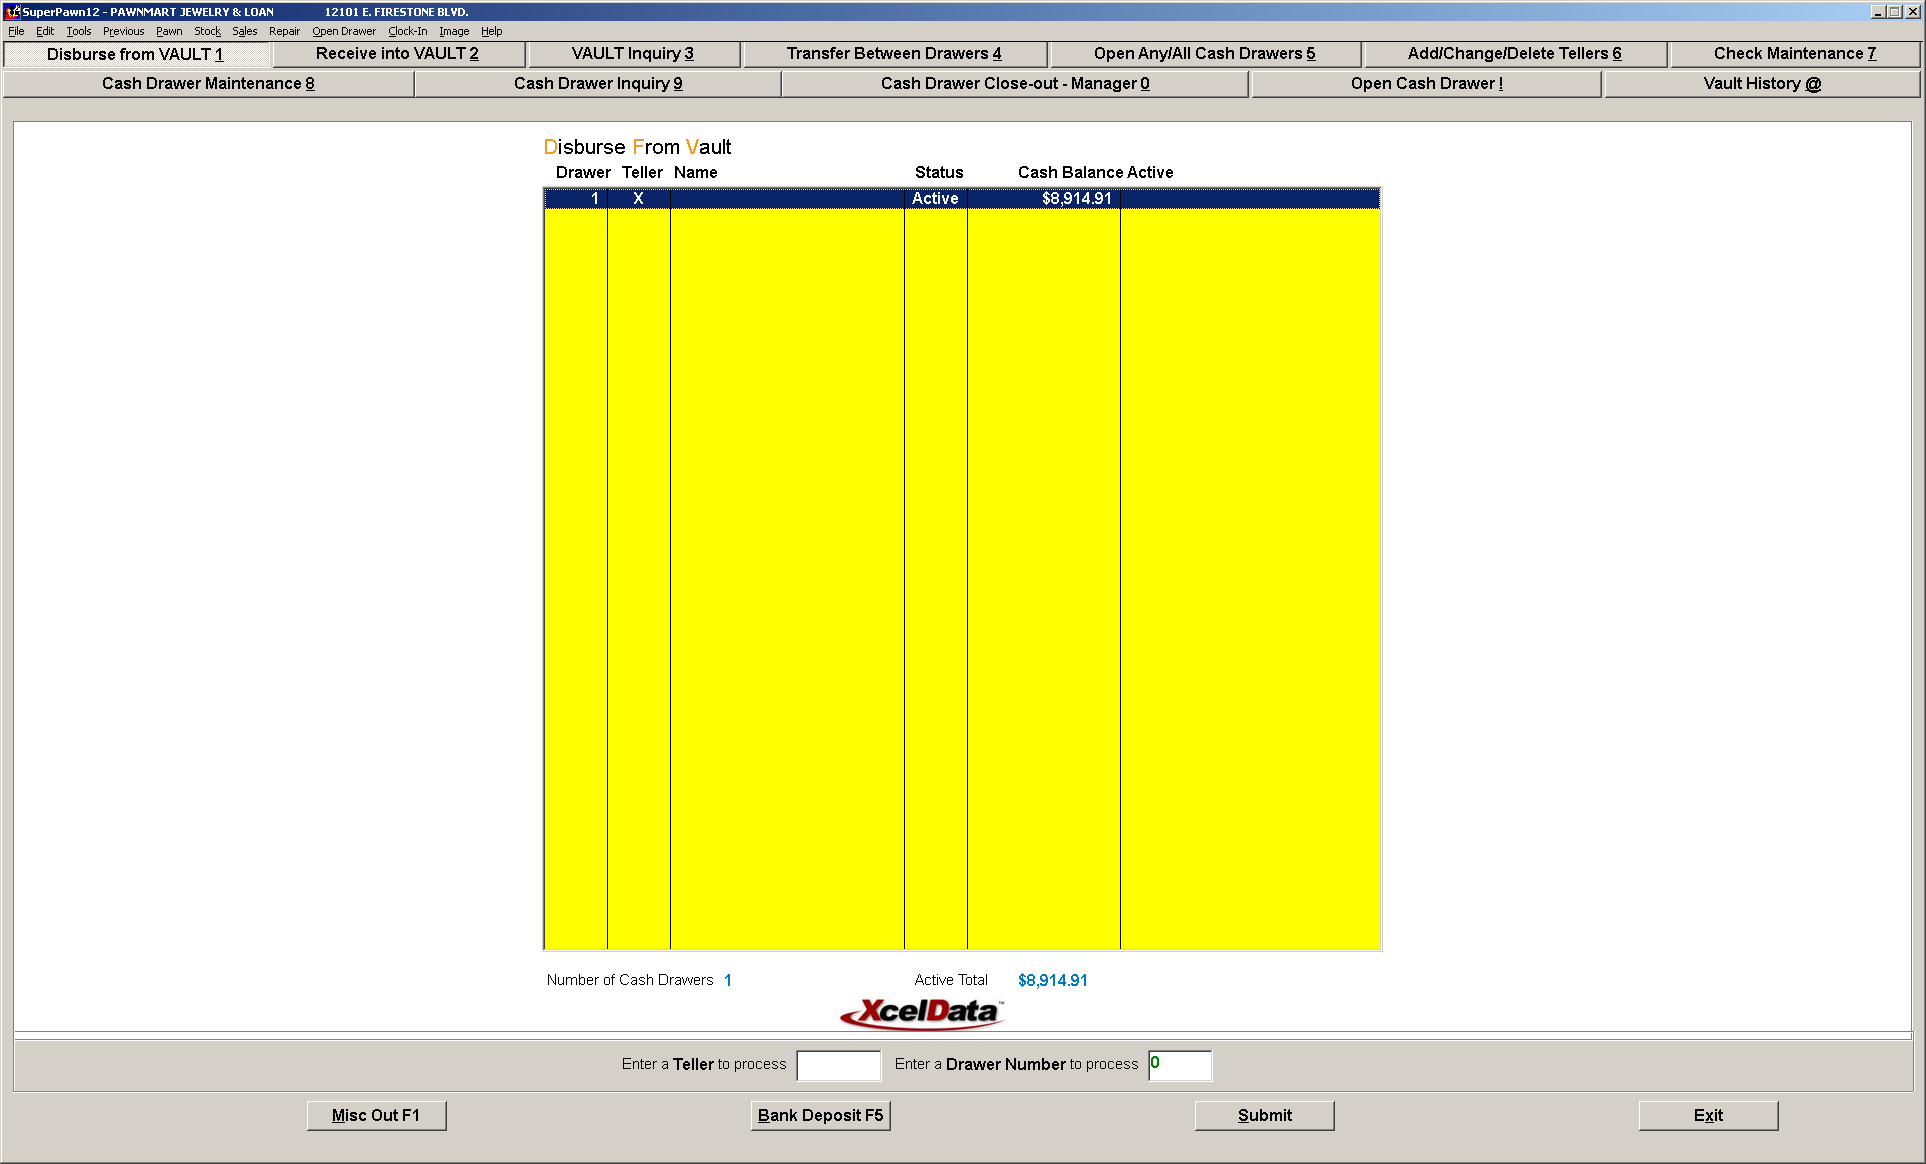The height and width of the screenshot is (1164, 1926).
Task: Open the Tools menu
Action: (79, 31)
